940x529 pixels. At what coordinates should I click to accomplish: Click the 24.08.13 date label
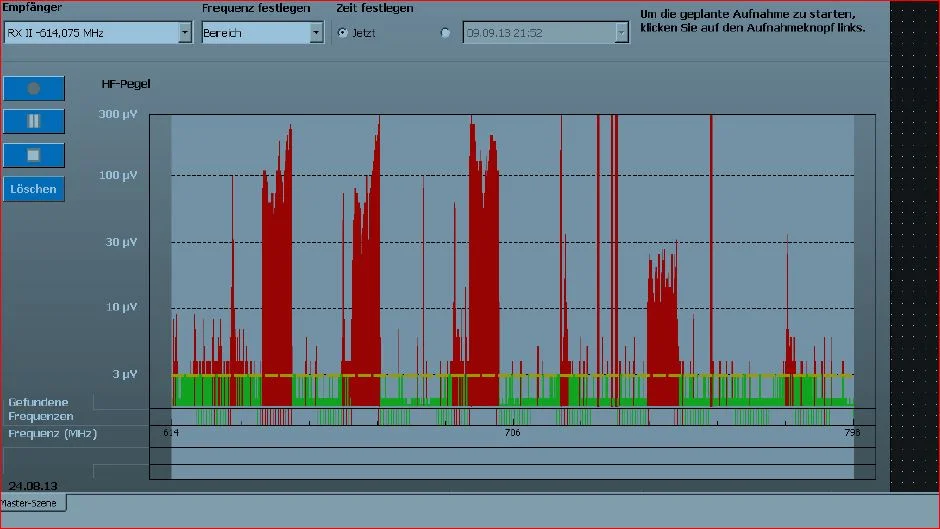[x=33, y=486]
